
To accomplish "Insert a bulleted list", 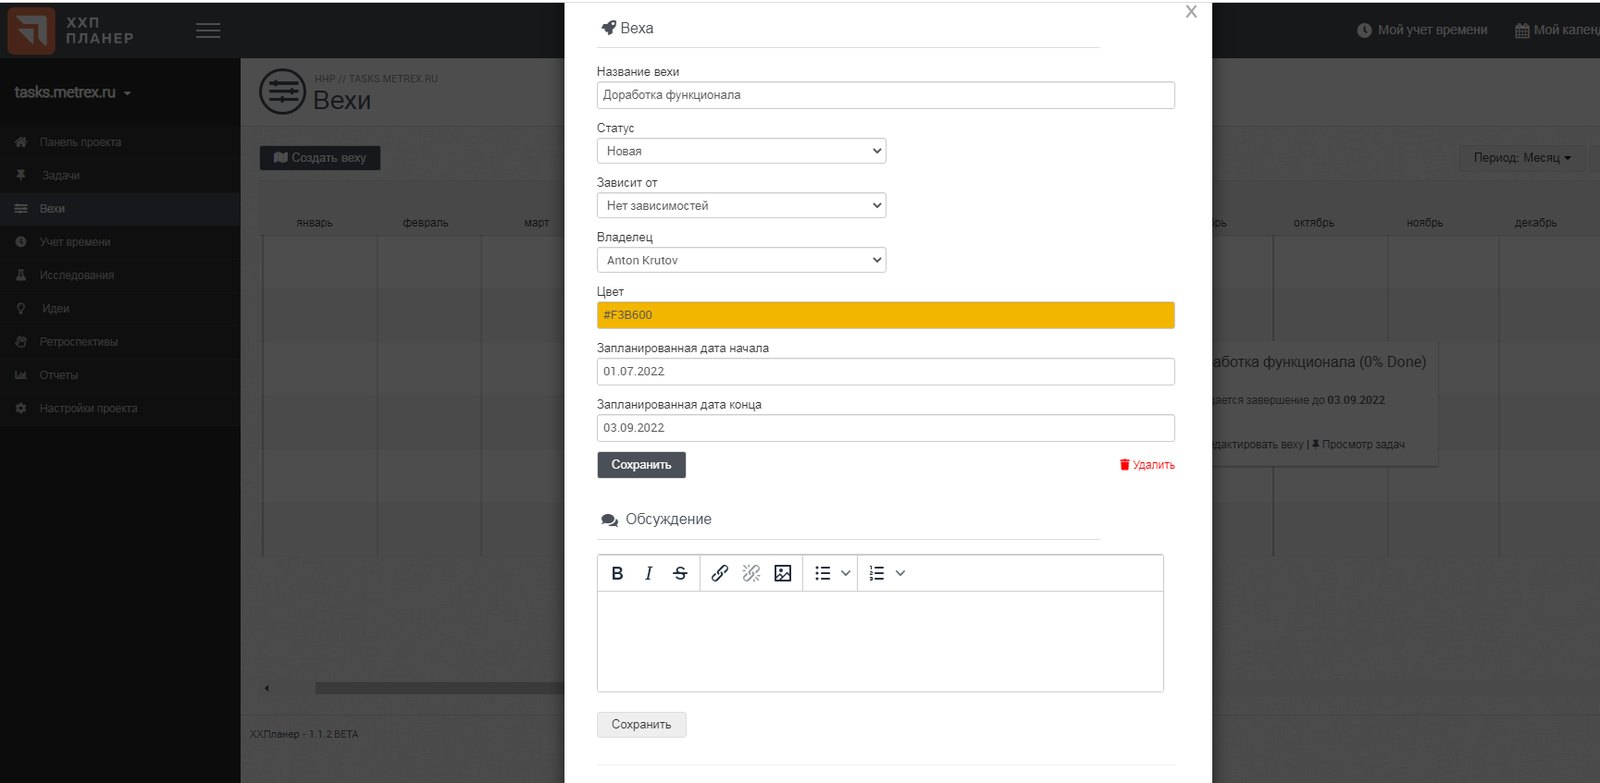I will point(823,573).
